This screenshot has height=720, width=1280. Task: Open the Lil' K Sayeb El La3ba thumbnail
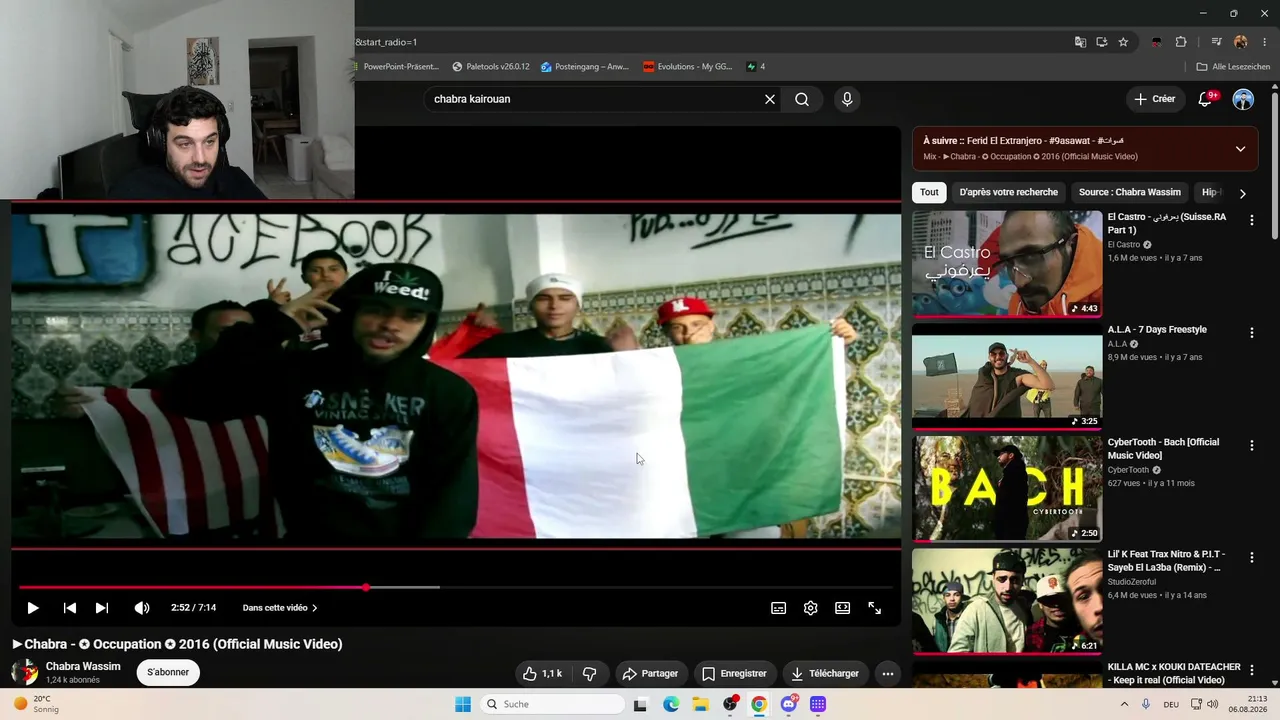pos(1007,601)
